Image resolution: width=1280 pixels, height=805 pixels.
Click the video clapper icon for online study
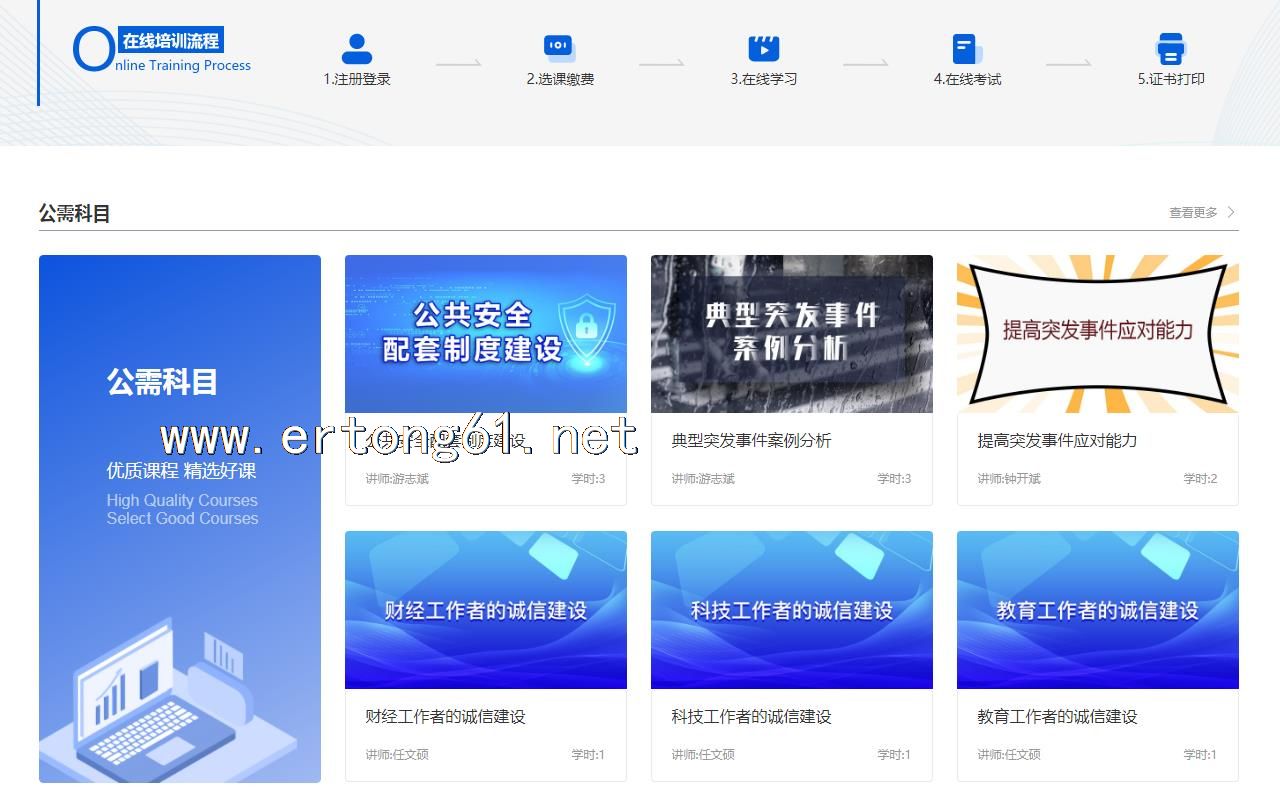[x=763, y=48]
